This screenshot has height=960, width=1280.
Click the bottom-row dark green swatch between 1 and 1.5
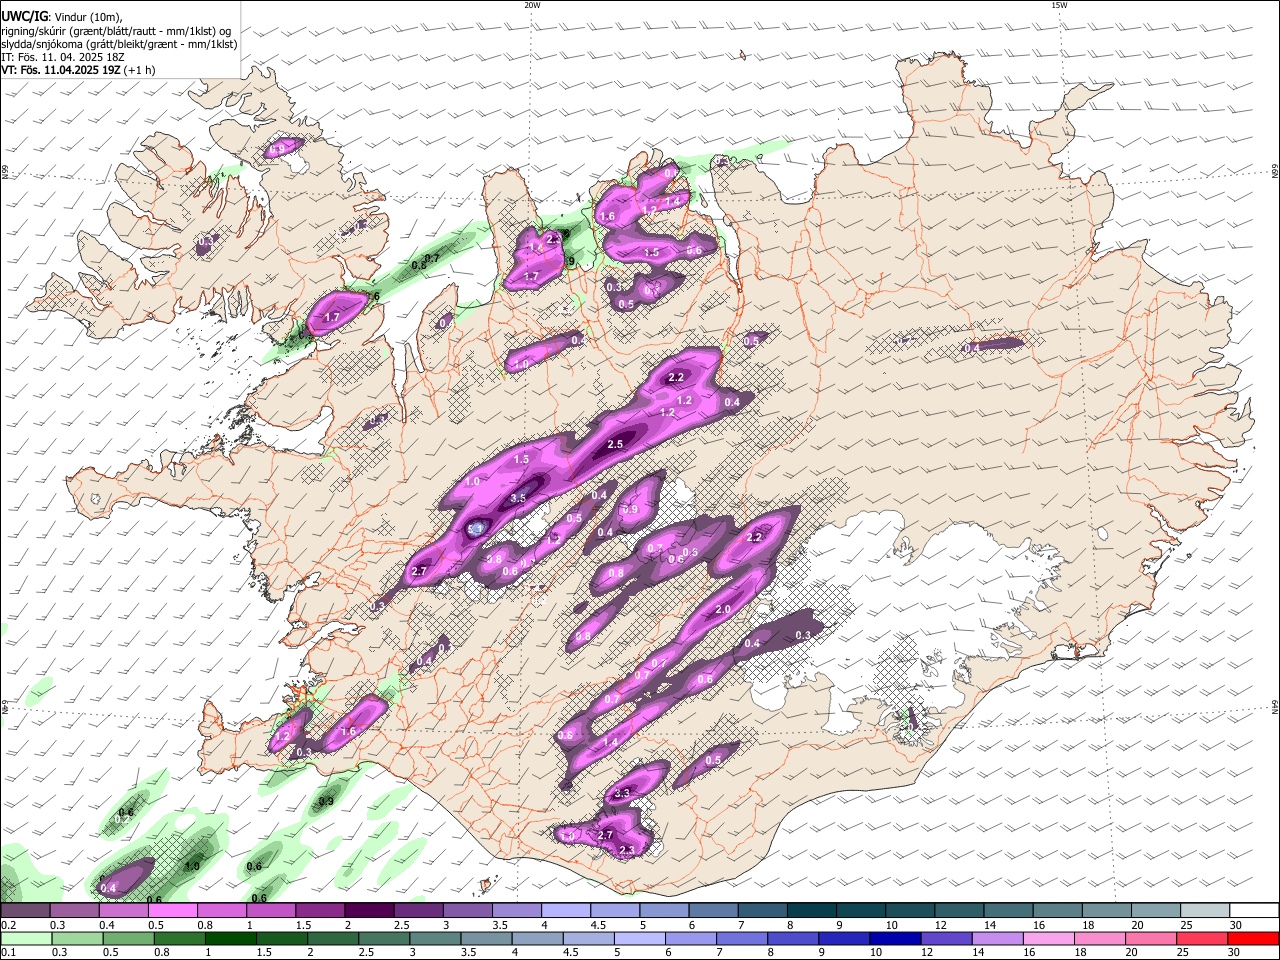pos(230,938)
